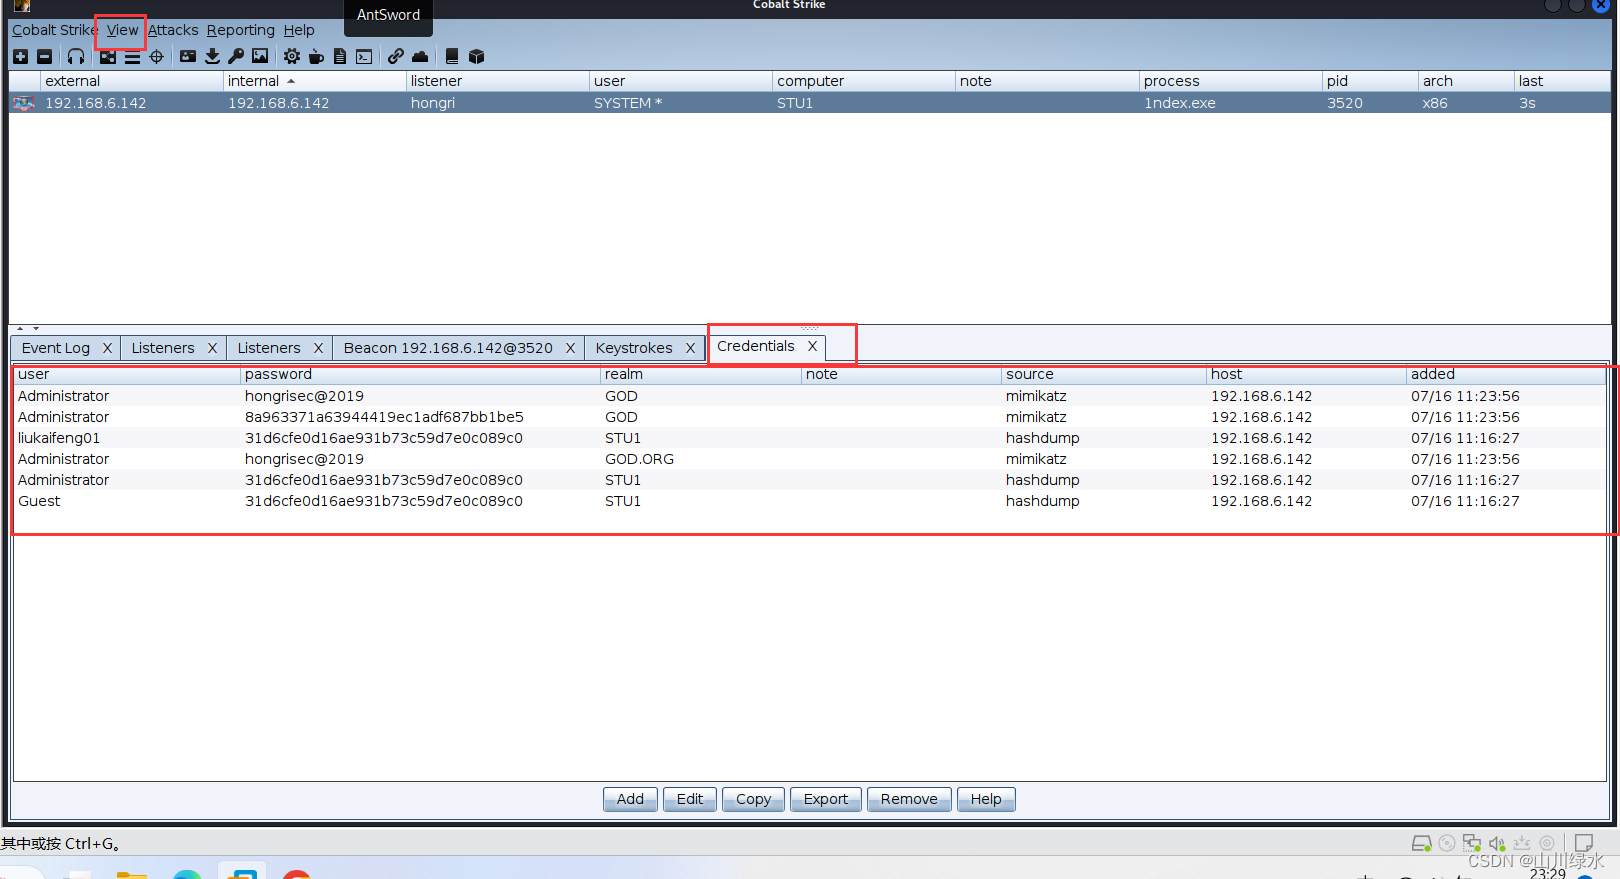Click the Help button below credentials
Screen dimensions: 1620x879
coord(986,799)
